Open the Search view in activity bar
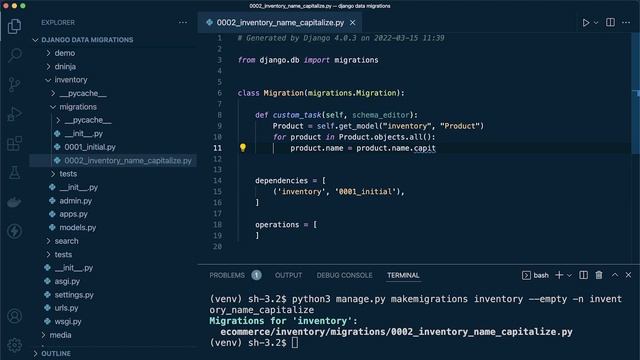The image size is (640, 360). coord(14,55)
